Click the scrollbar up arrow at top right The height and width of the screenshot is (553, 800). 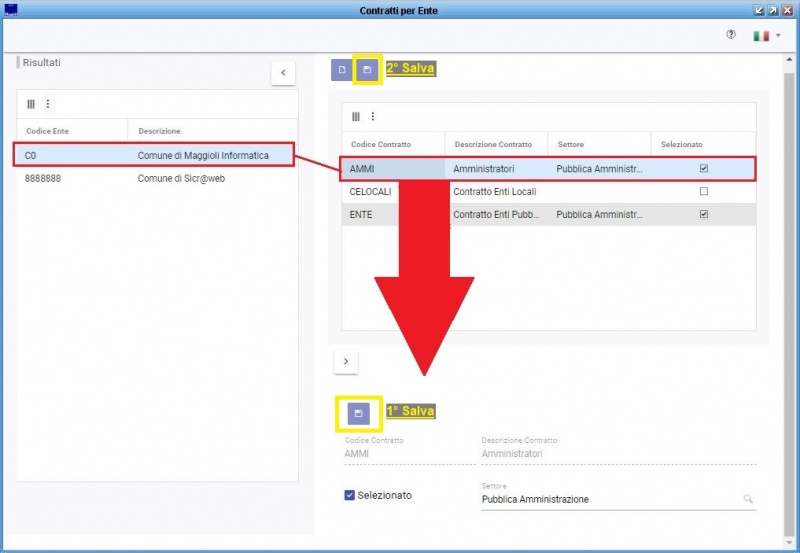(x=789, y=60)
